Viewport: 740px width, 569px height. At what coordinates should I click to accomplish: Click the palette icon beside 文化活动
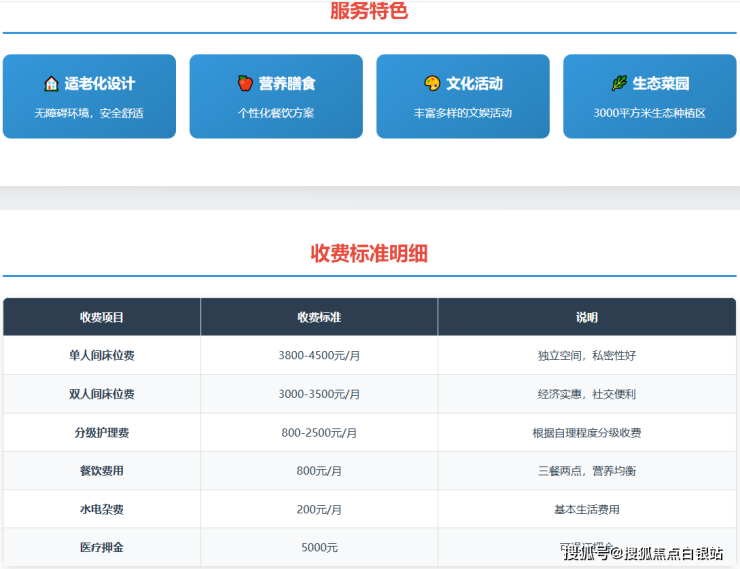click(x=432, y=84)
